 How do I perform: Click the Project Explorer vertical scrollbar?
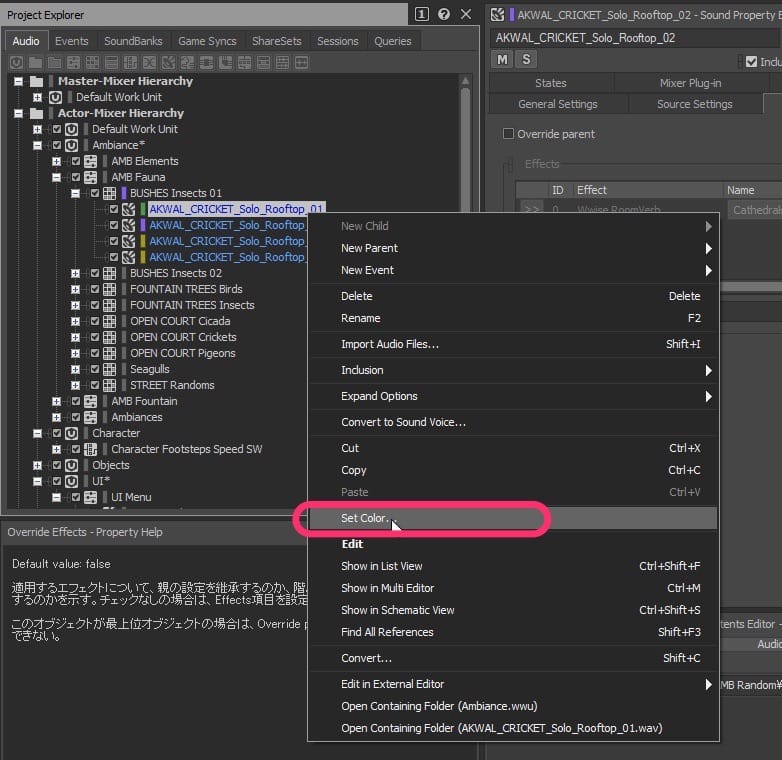pyautogui.click(x=465, y=150)
